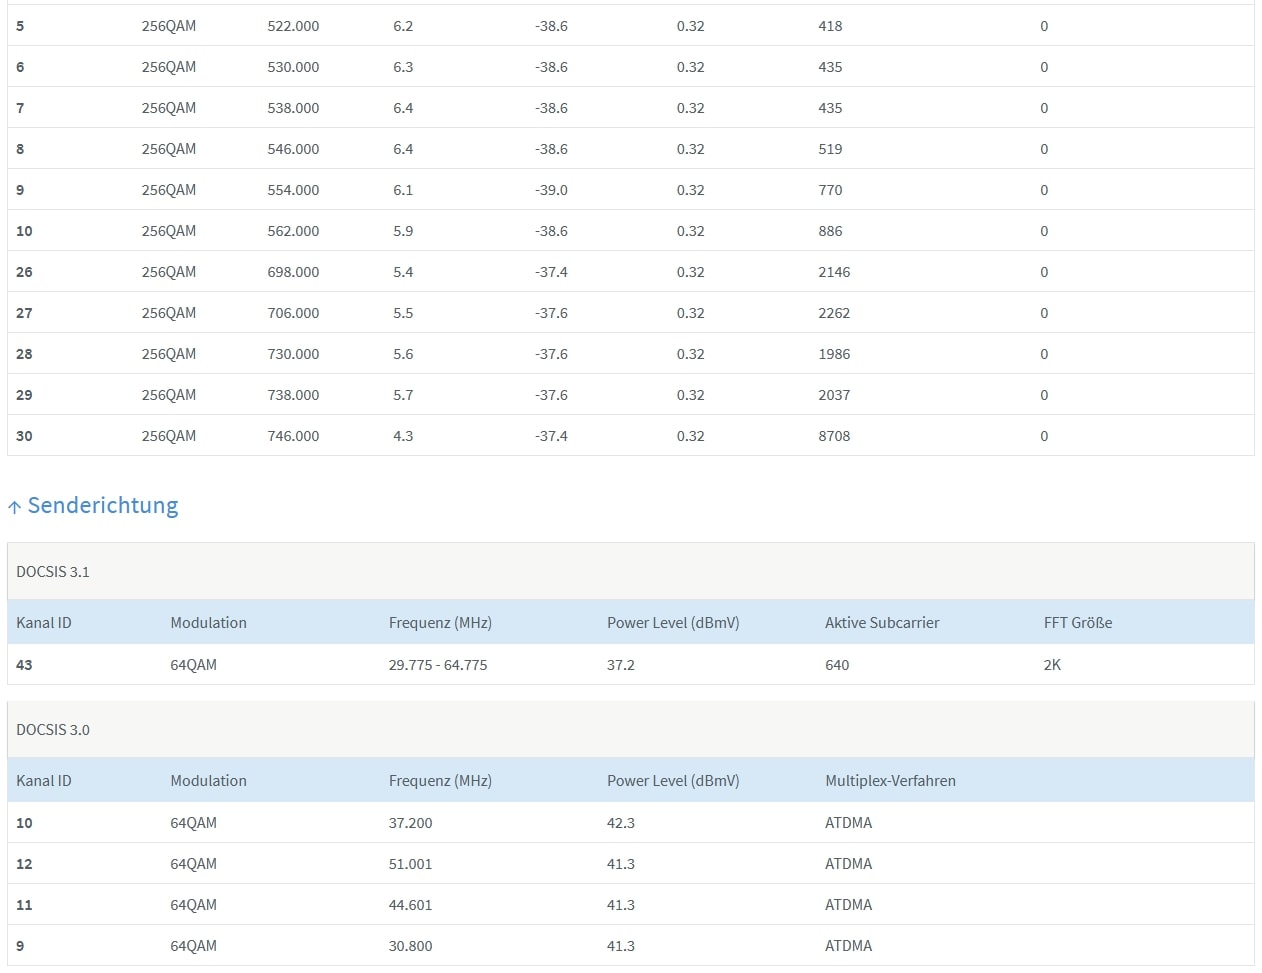Select frequency 698.000 cell
Screen dimensions: 1262x973
pyautogui.click(x=293, y=272)
